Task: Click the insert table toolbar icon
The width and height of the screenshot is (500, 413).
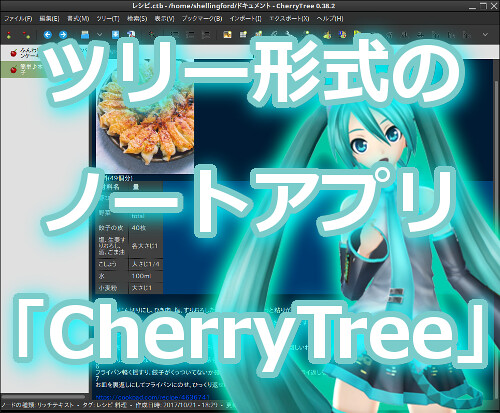Action: tap(243, 35)
